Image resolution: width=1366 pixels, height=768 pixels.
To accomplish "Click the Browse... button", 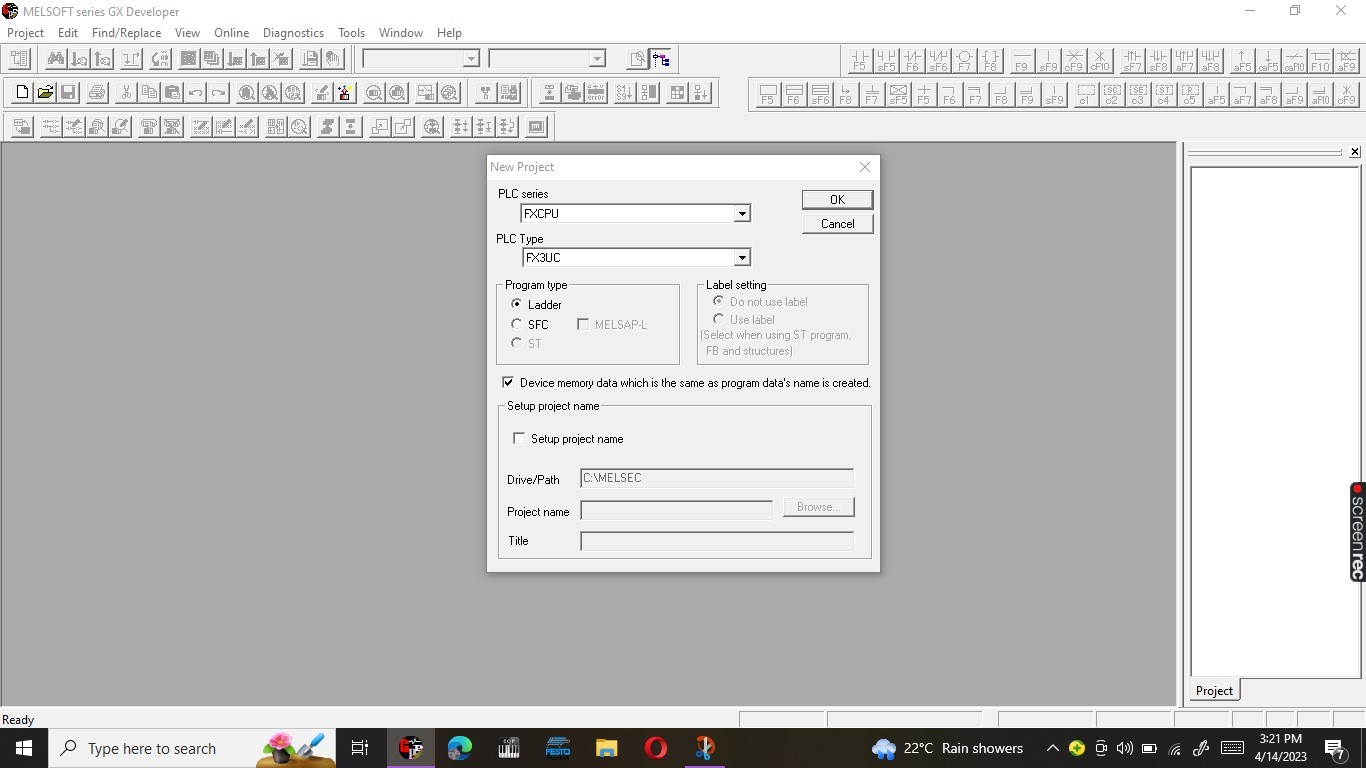I will 818,507.
